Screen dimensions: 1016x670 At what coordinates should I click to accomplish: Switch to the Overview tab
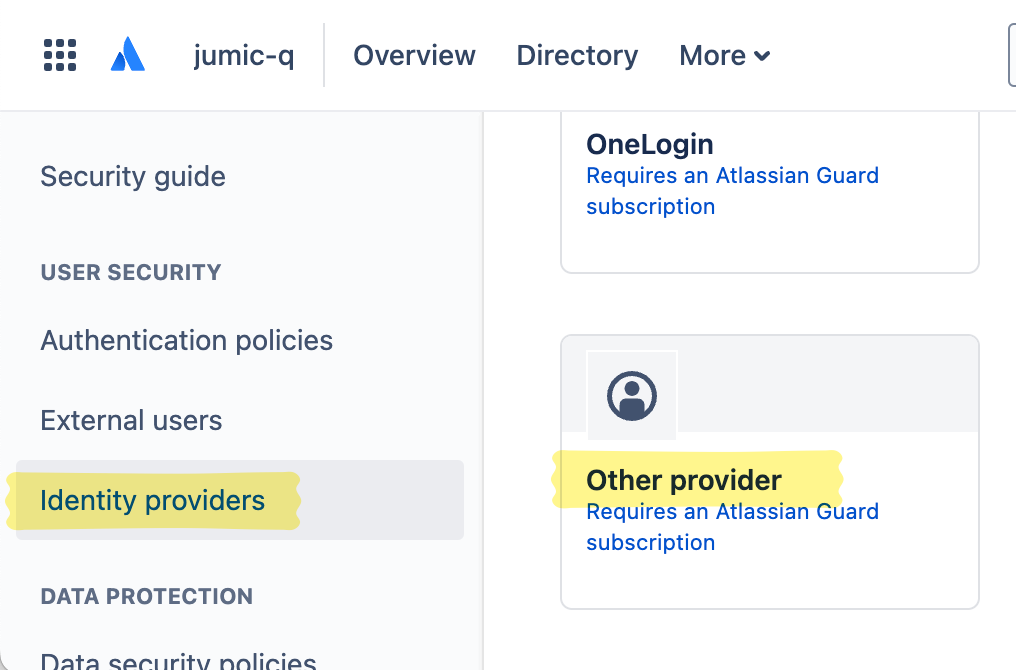414,56
